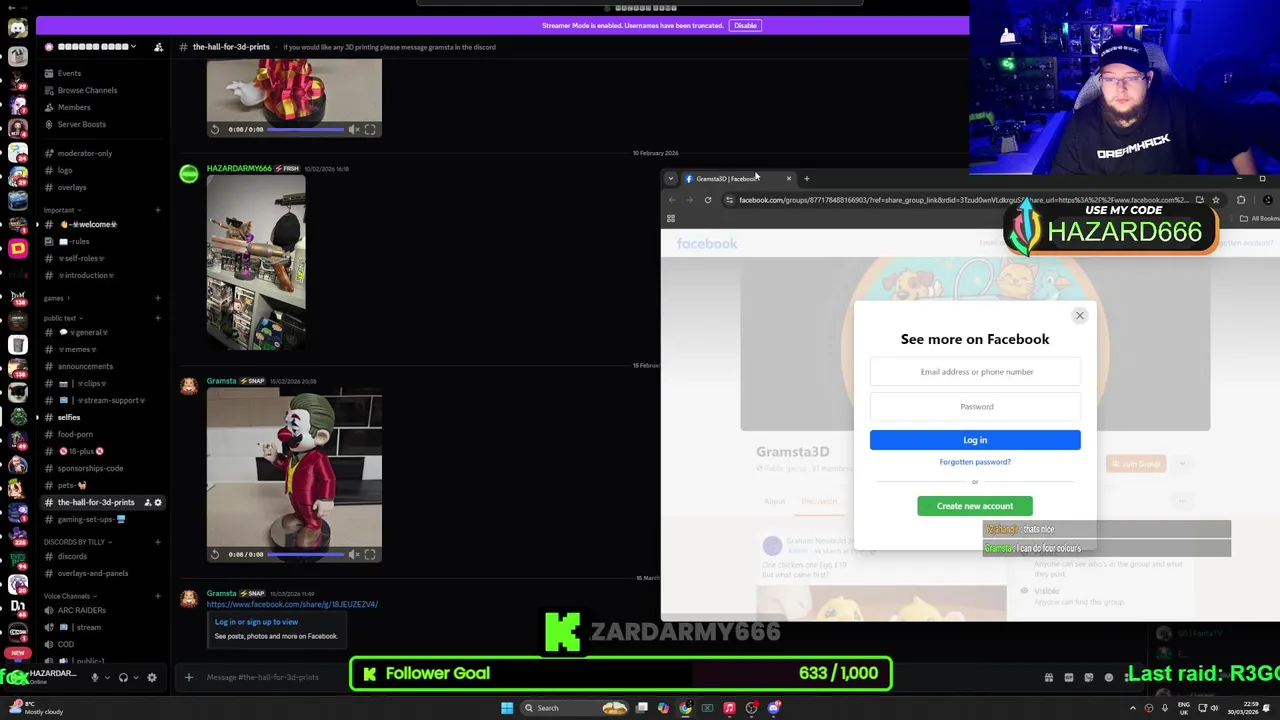The height and width of the screenshot is (720, 1280).
Task: Toggle microphone mute in Discord user panel
Action: pos(94,677)
